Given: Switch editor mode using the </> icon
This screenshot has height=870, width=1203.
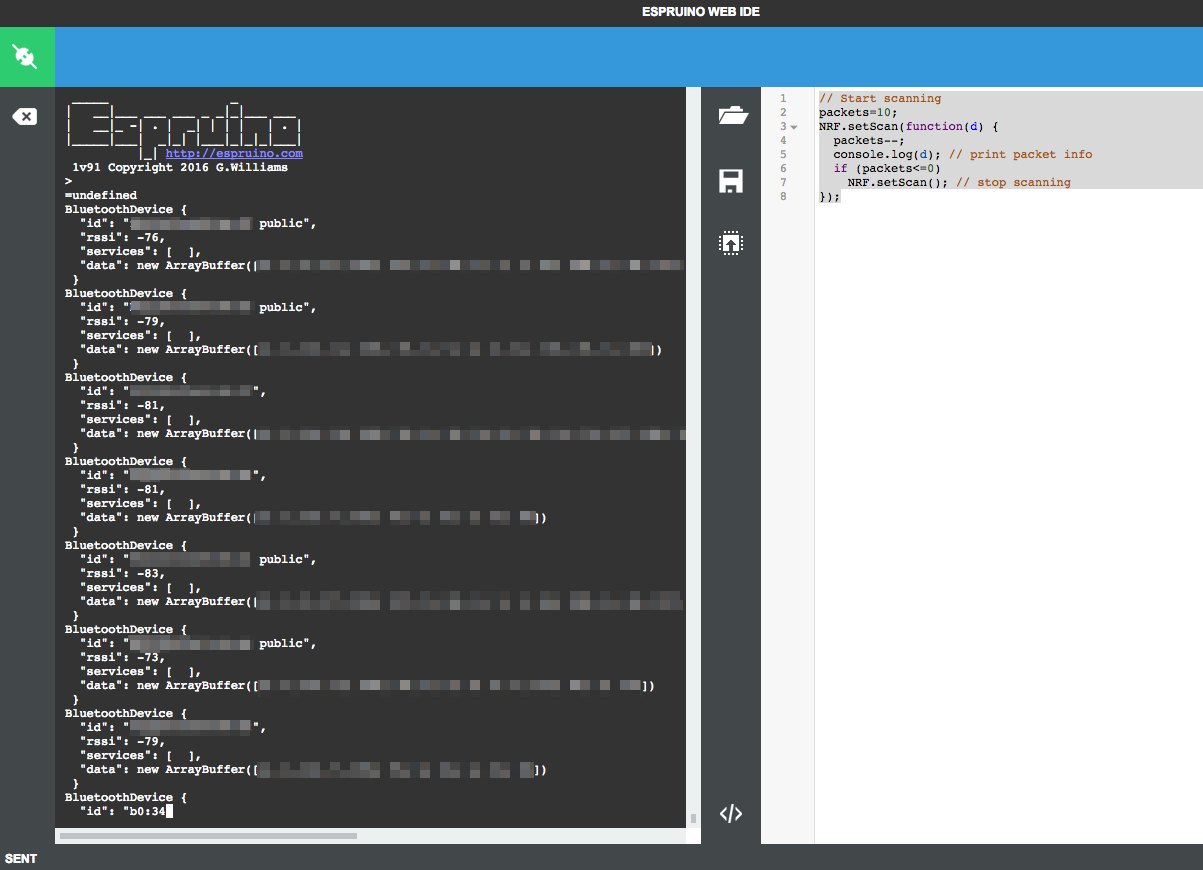Looking at the screenshot, I should coord(731,814).
